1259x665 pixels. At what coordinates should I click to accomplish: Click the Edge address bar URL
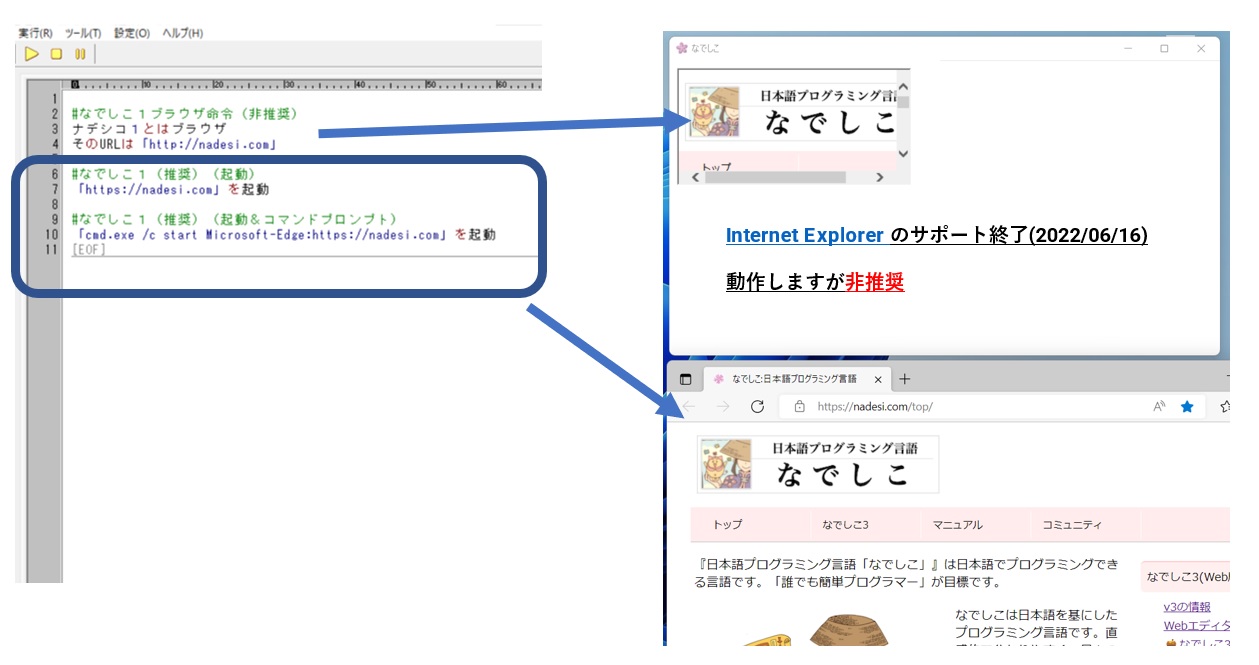[875, 407]
